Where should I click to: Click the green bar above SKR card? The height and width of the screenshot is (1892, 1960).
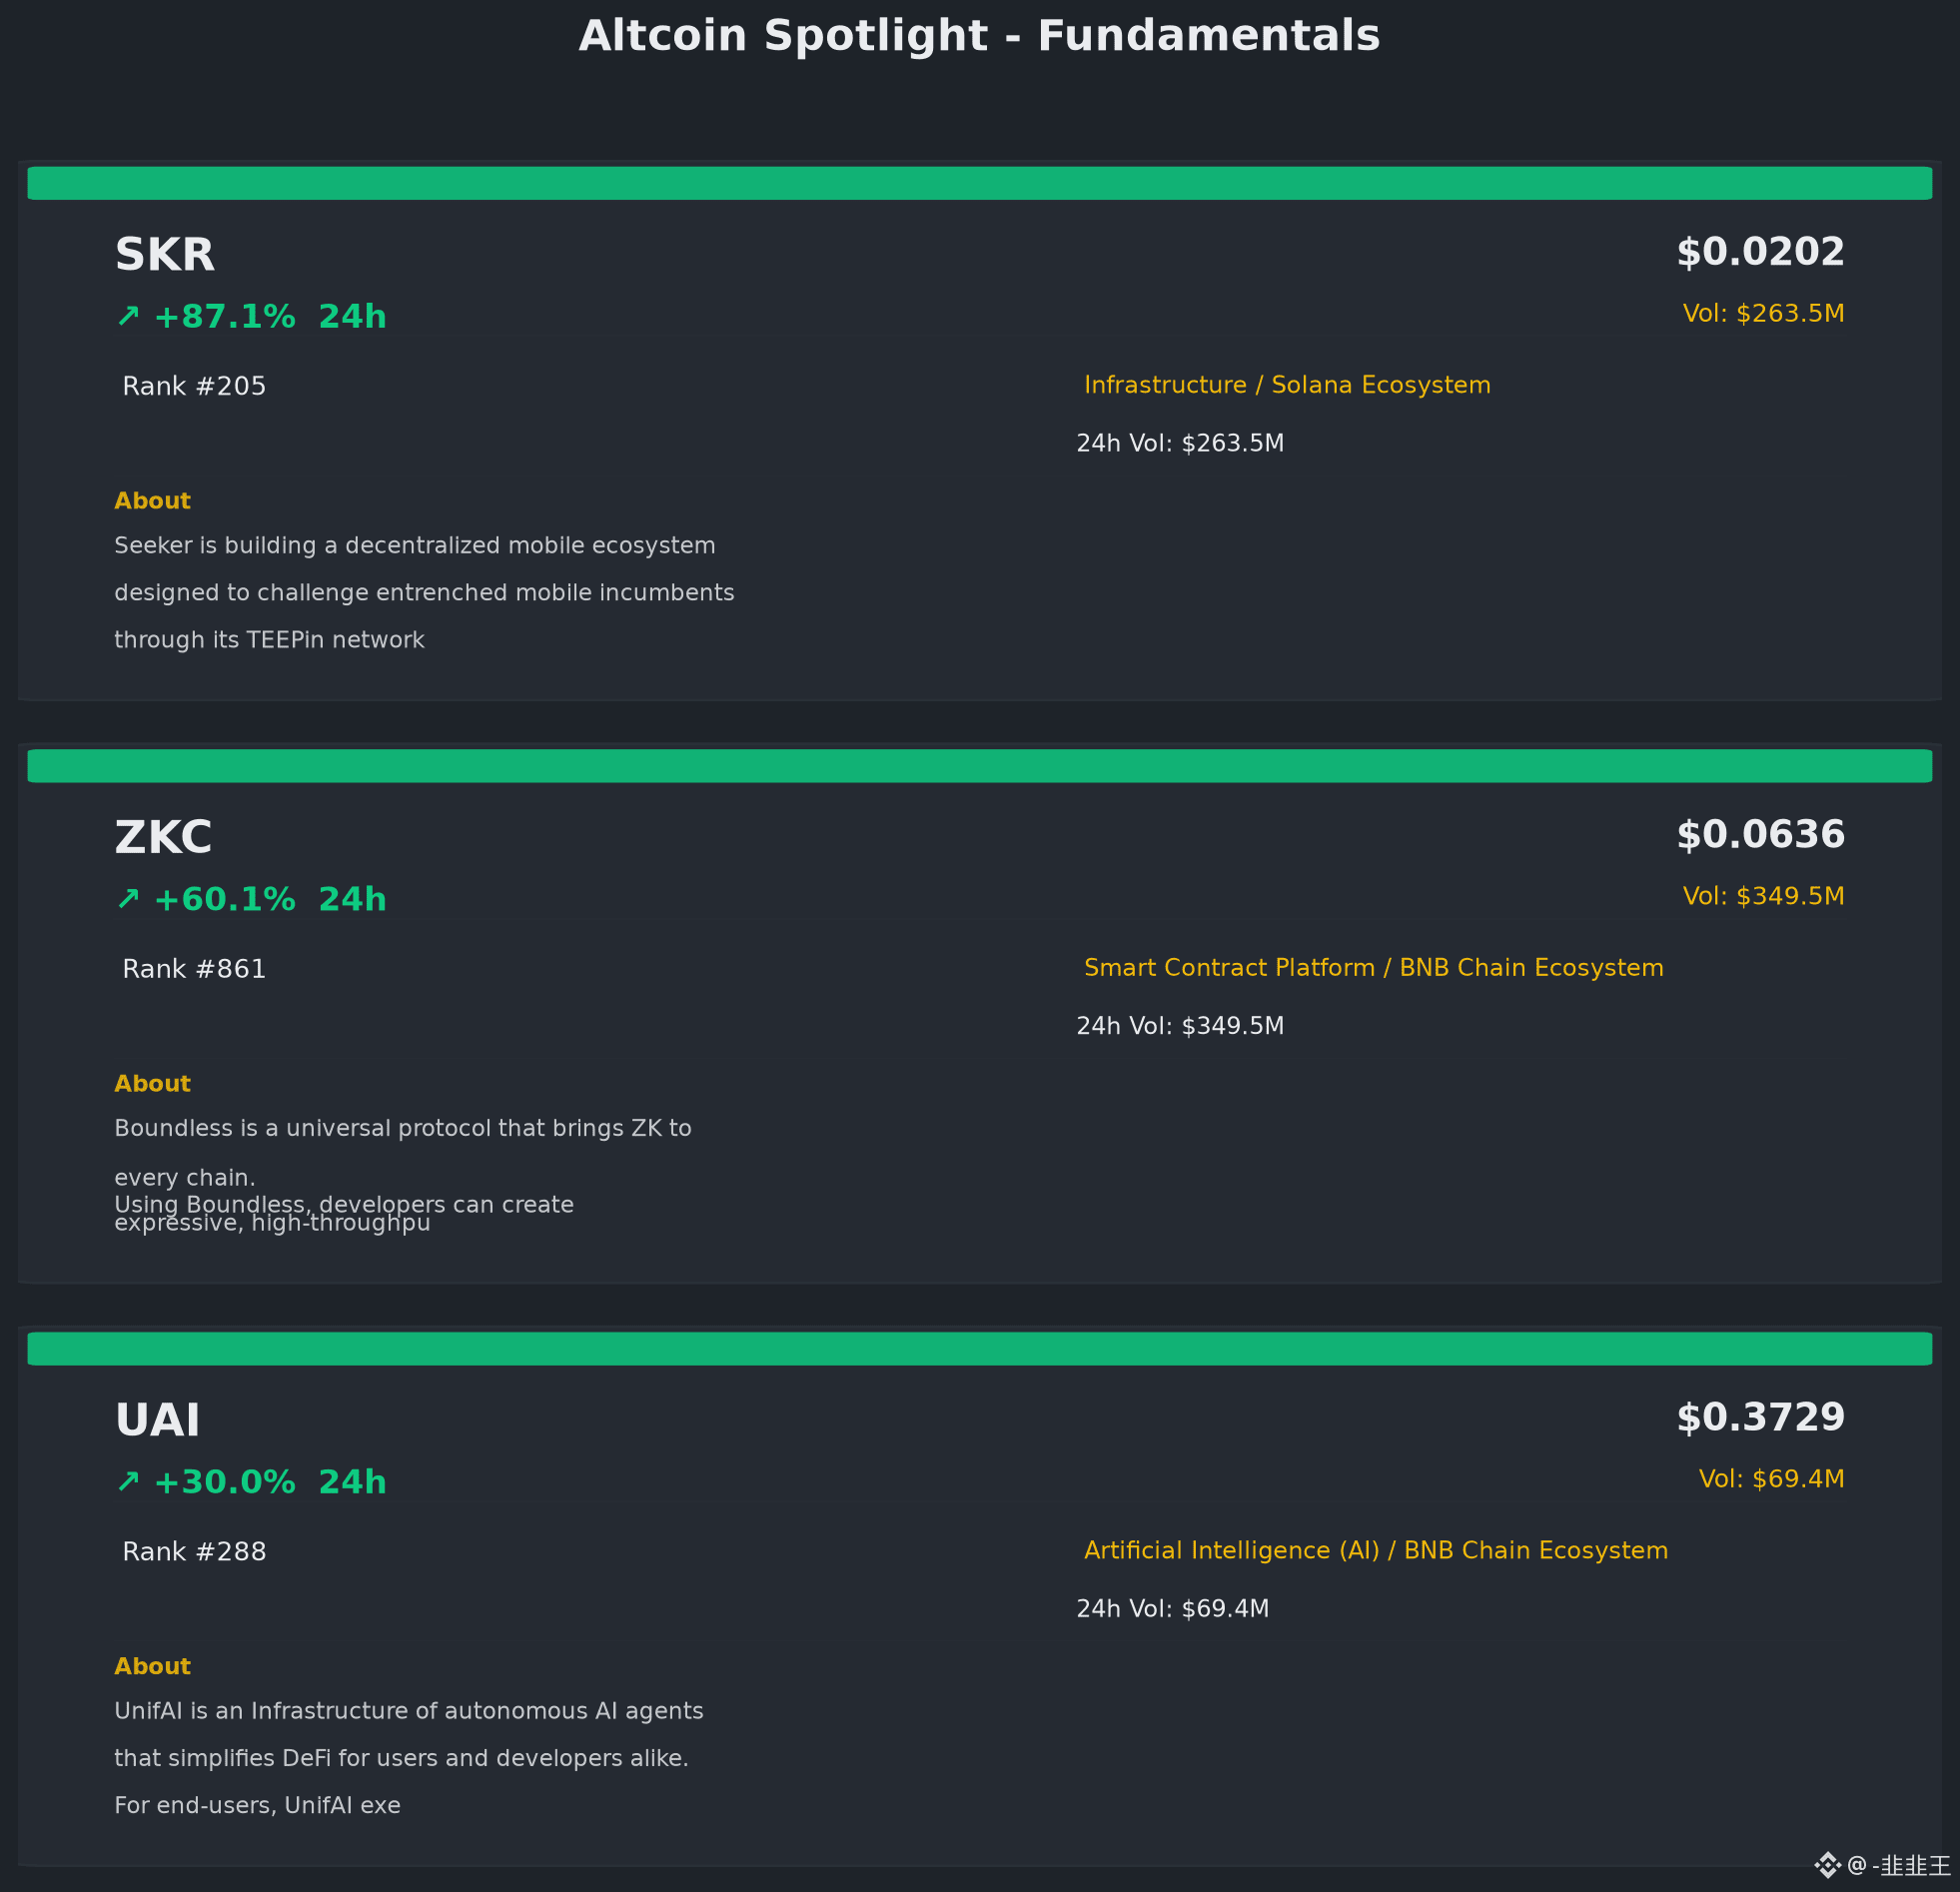[980, 183]
